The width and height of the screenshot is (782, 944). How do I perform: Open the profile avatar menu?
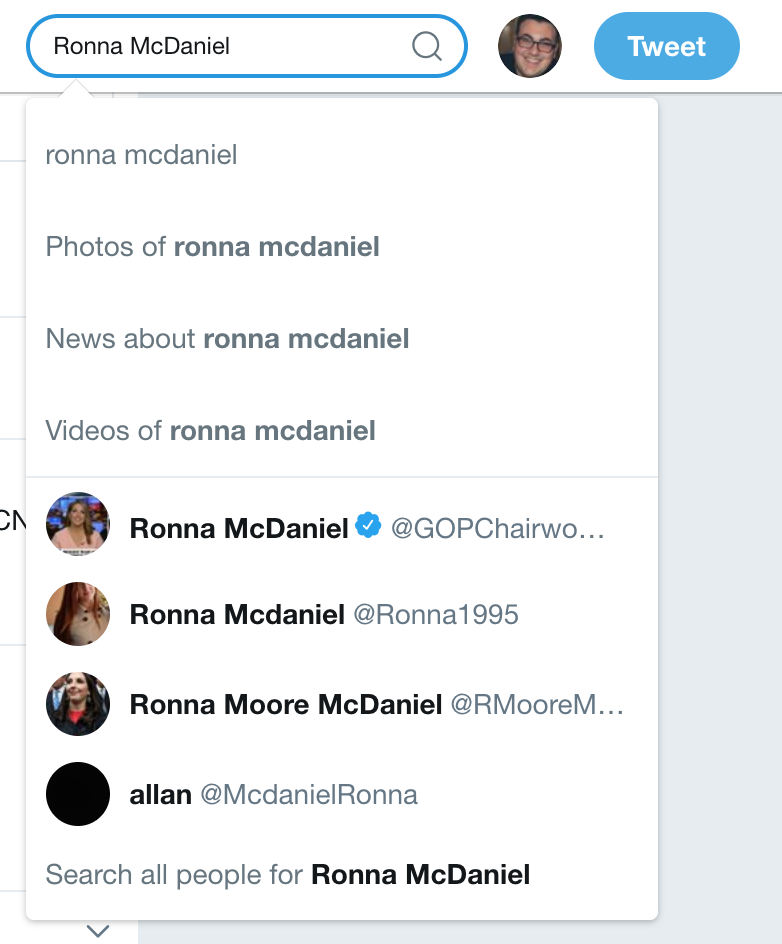pos(530,46)
